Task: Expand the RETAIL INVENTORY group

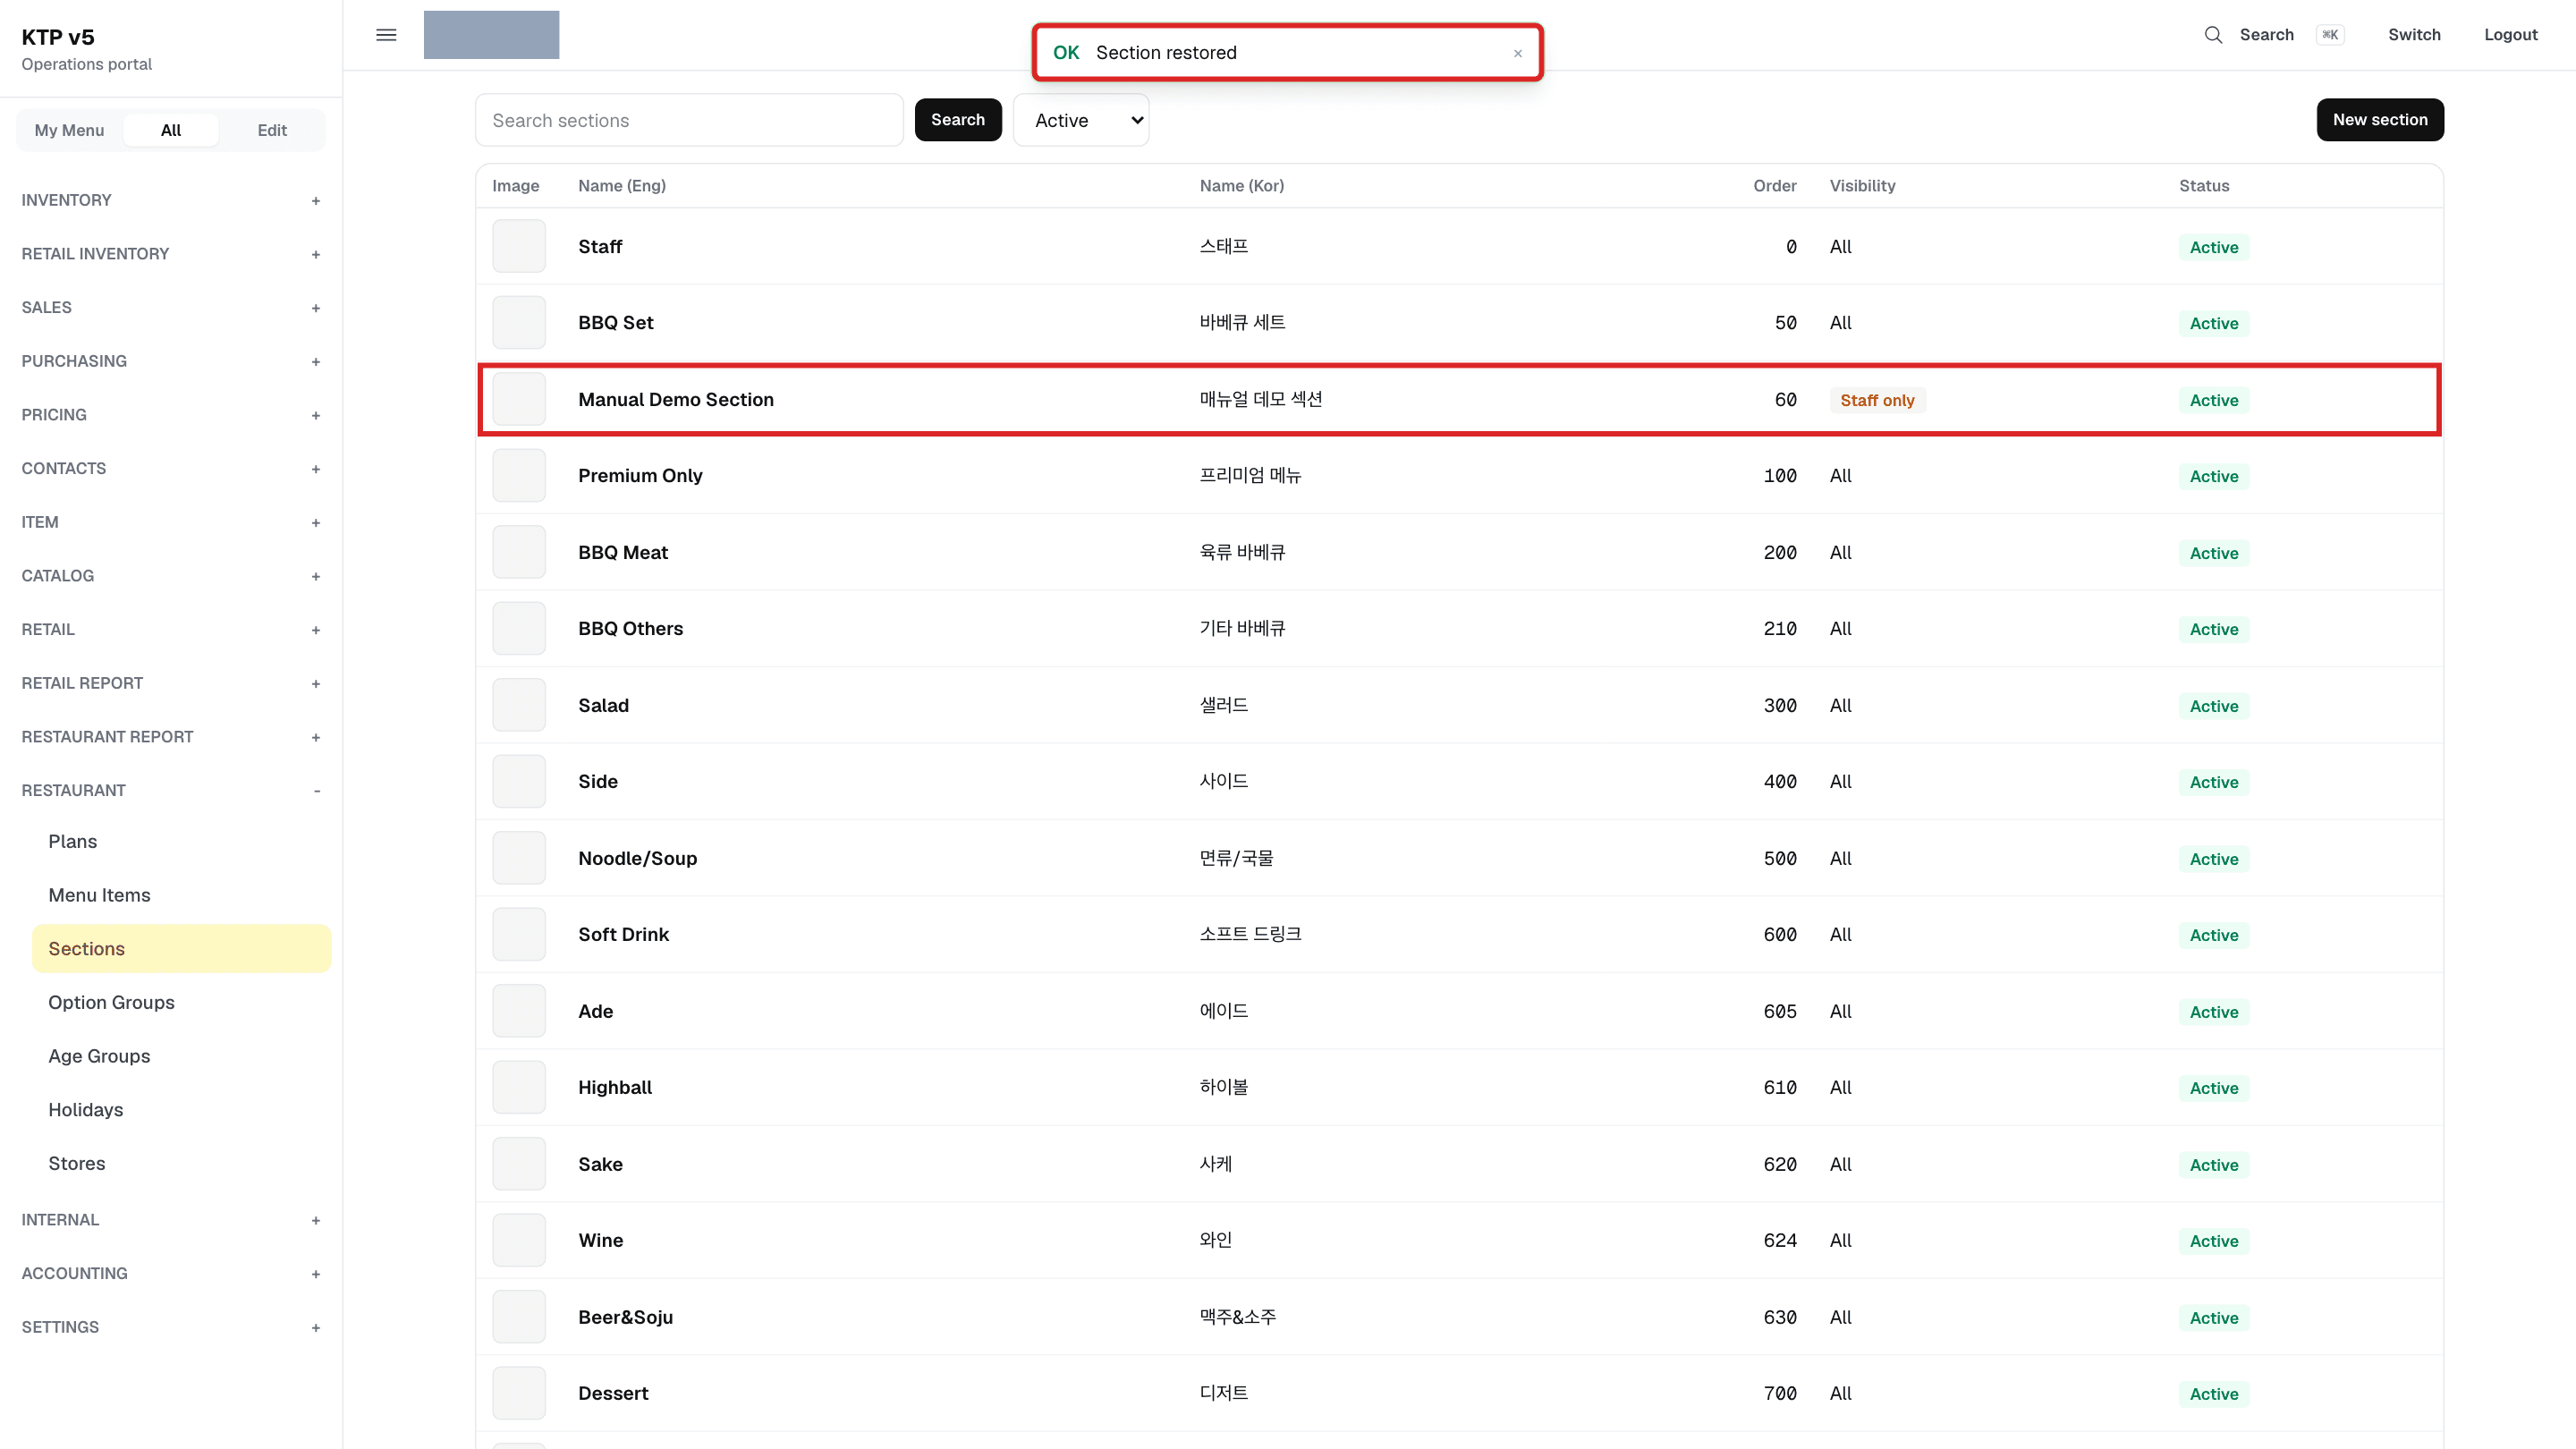Action: click(x=171, y=254)
